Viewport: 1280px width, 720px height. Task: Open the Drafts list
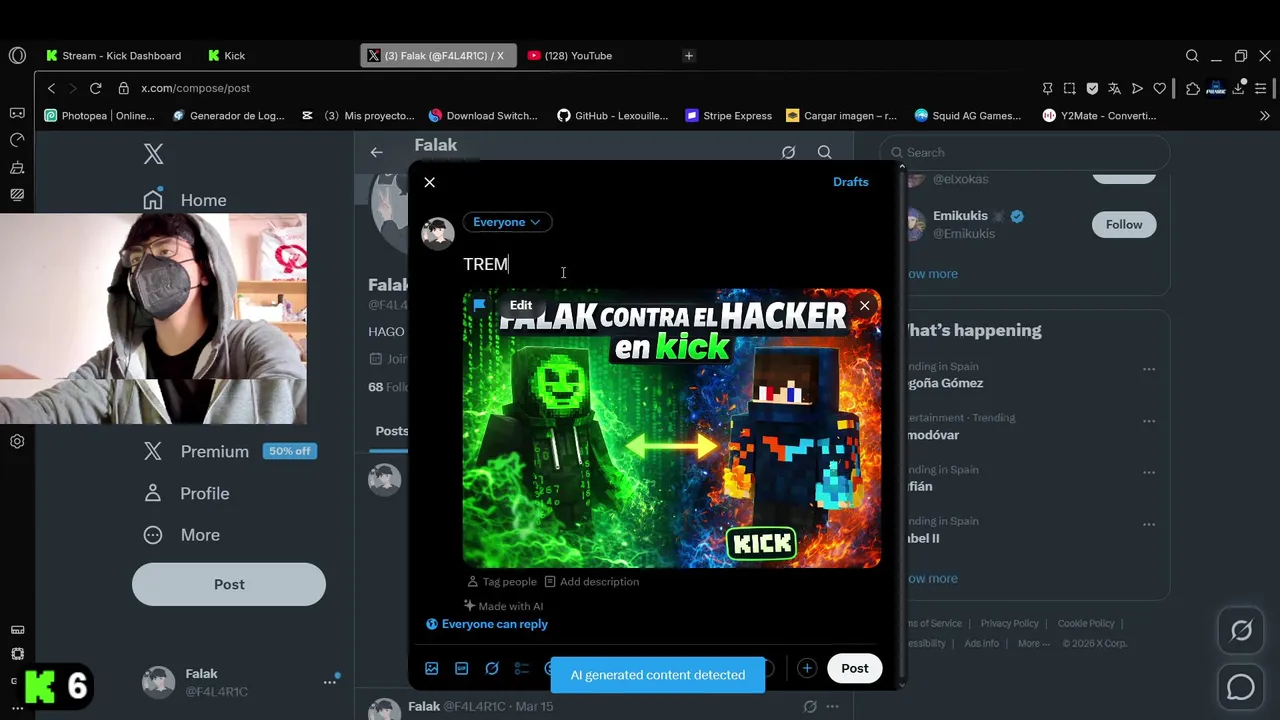pyautogui.click(x=851, y=182)
